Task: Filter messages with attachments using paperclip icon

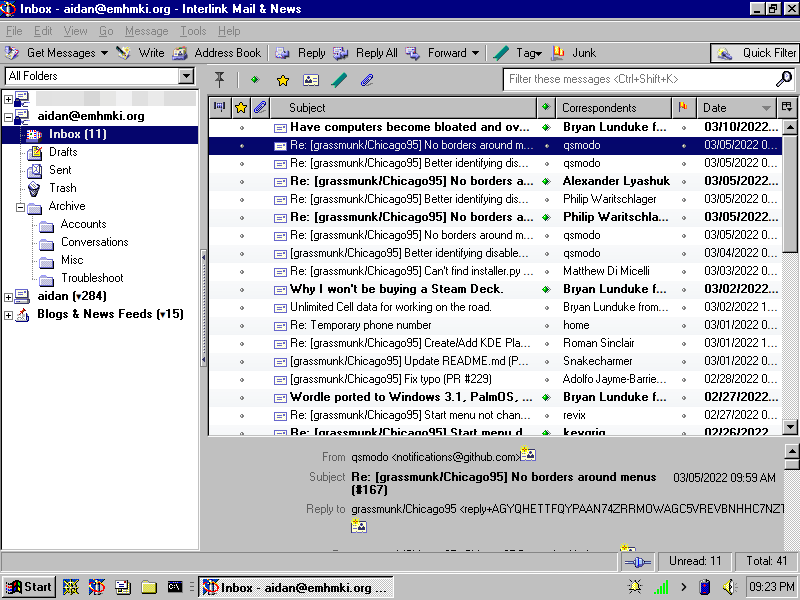Action: coord(367,80)
